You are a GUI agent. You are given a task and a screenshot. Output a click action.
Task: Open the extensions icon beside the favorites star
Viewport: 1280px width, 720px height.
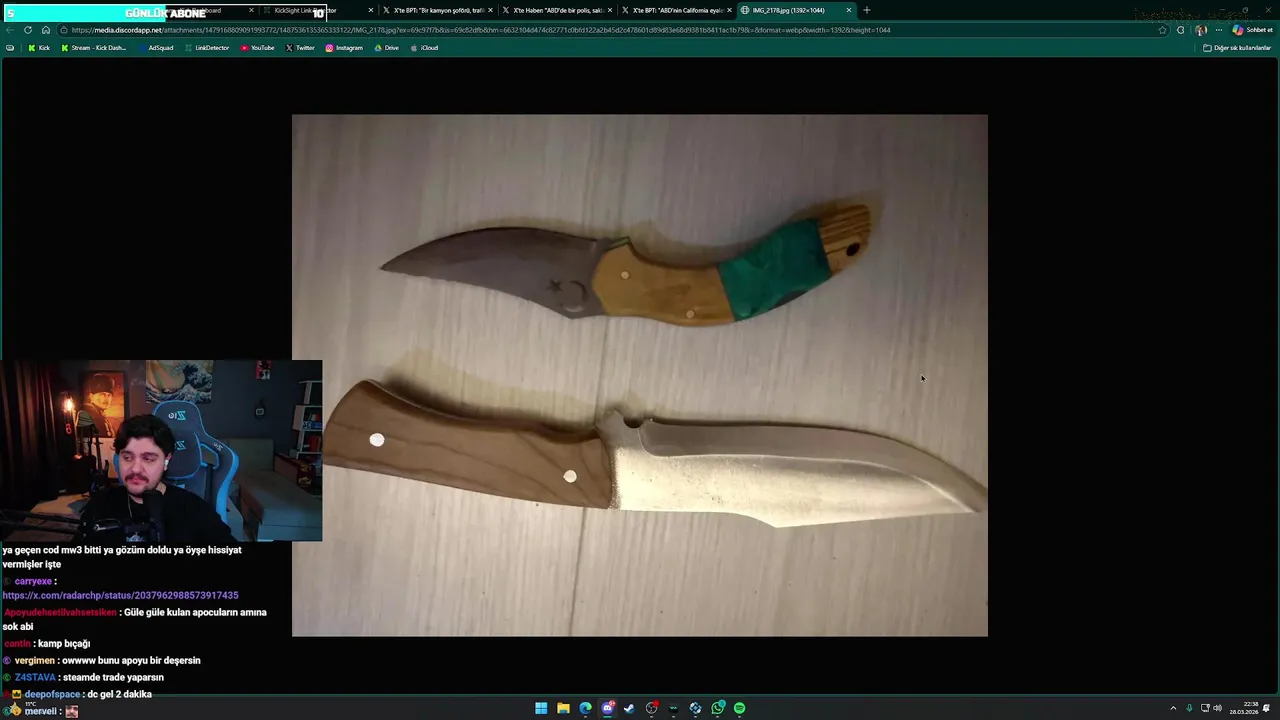pos(1181,30)
